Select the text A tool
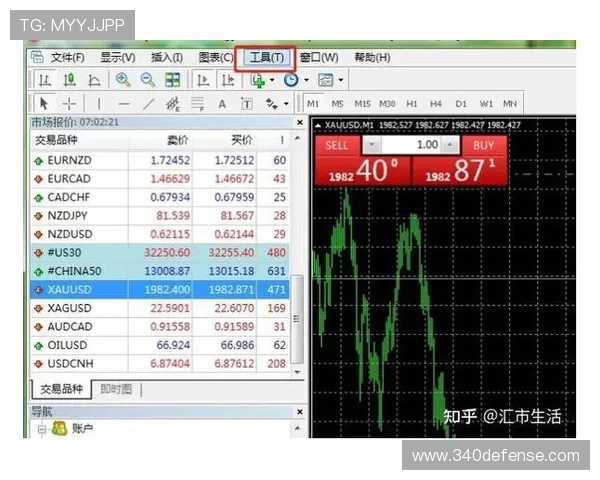The image size is (600, 480). pos(222,104)
